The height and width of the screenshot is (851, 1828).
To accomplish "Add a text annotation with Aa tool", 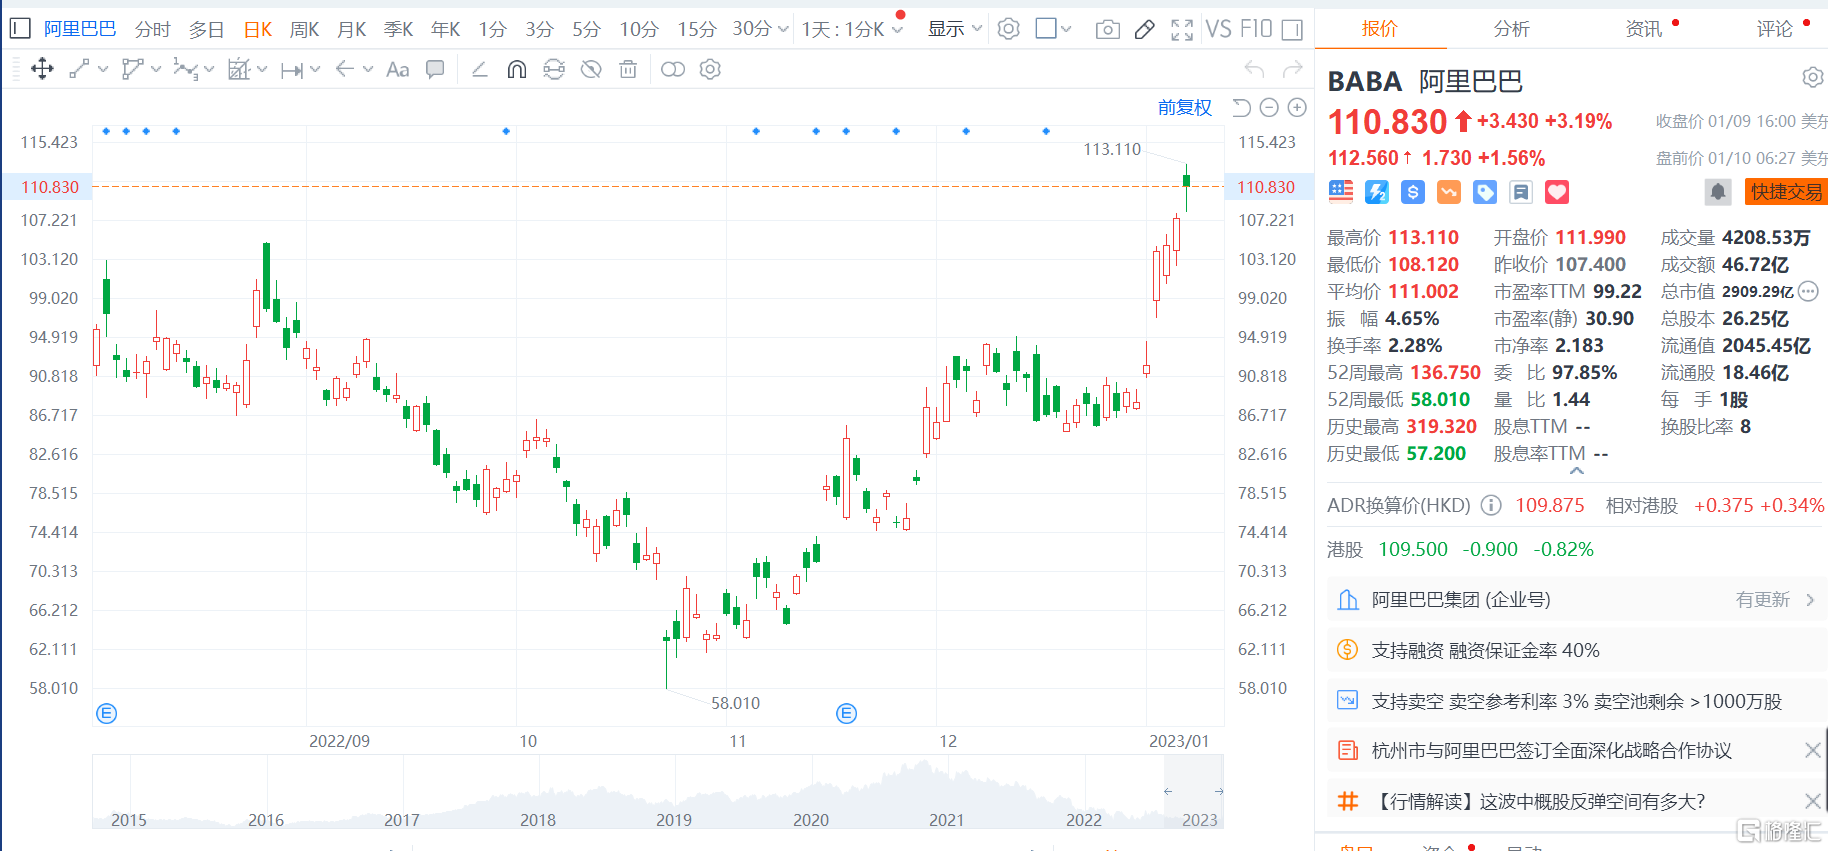I will (397, 69).
